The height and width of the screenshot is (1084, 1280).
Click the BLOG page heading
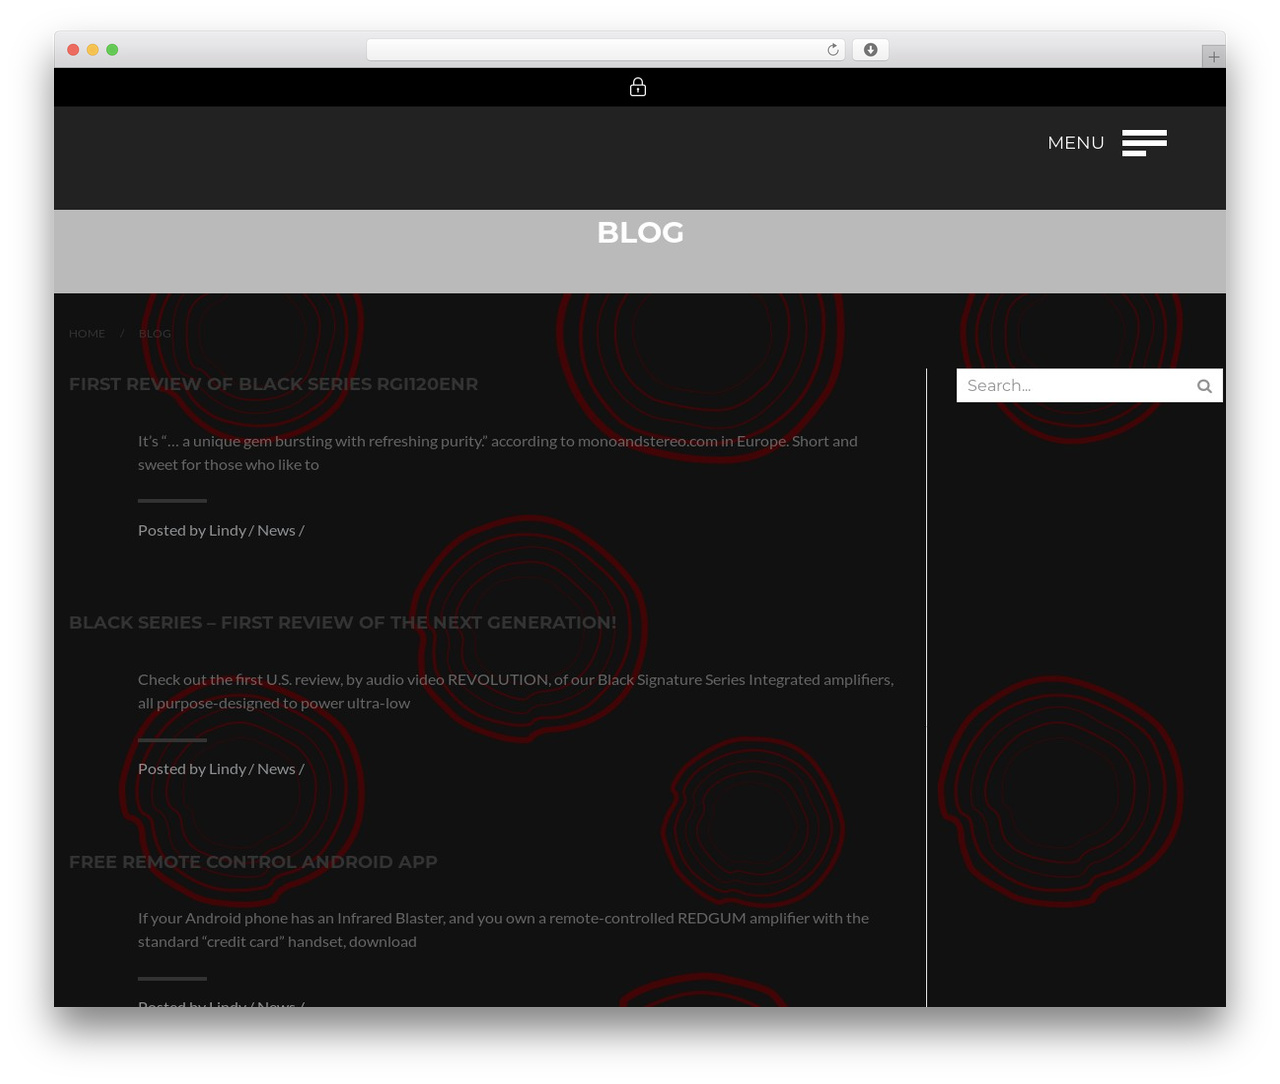[640, 232]
